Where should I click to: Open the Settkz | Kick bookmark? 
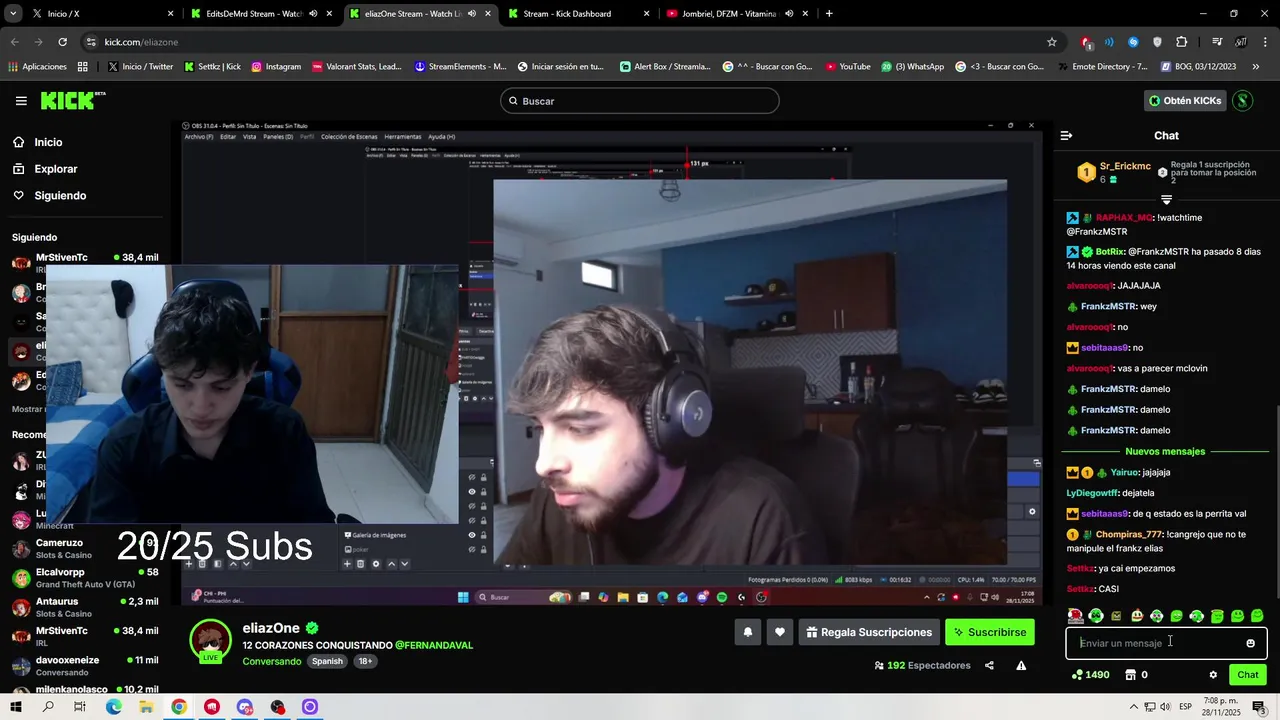pos(212,67)
